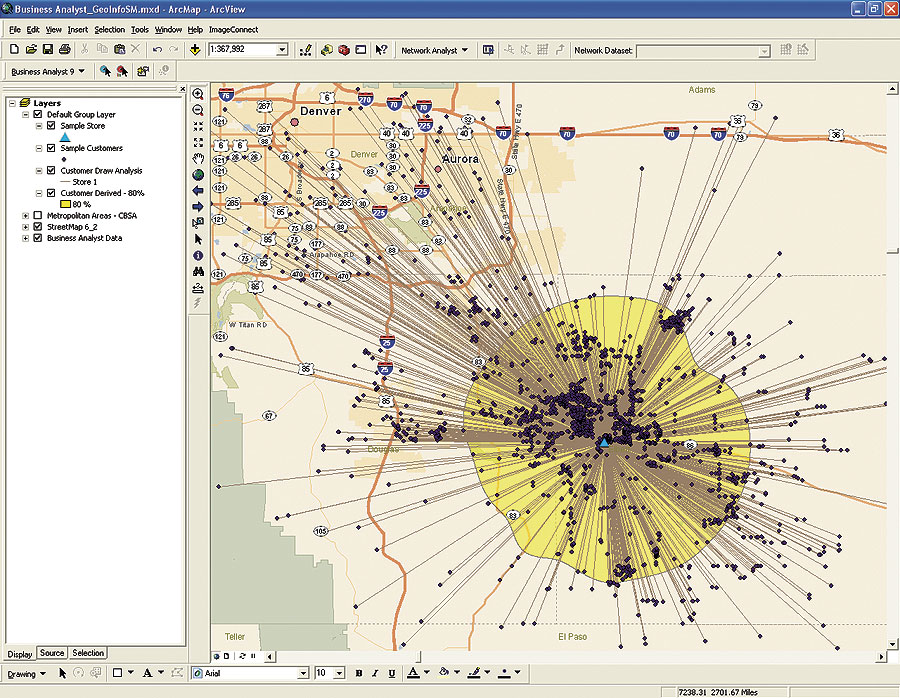Open the font size 10 dropdown
This screenshot has height=698, width=900.
coord(339,673)
